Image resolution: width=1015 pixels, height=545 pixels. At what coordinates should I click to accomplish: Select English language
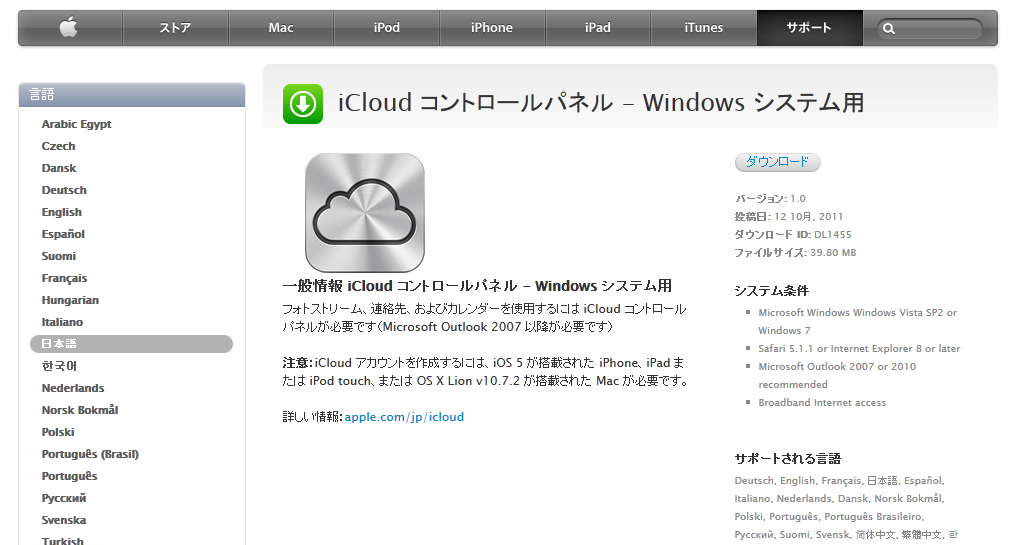click(61, 212)
